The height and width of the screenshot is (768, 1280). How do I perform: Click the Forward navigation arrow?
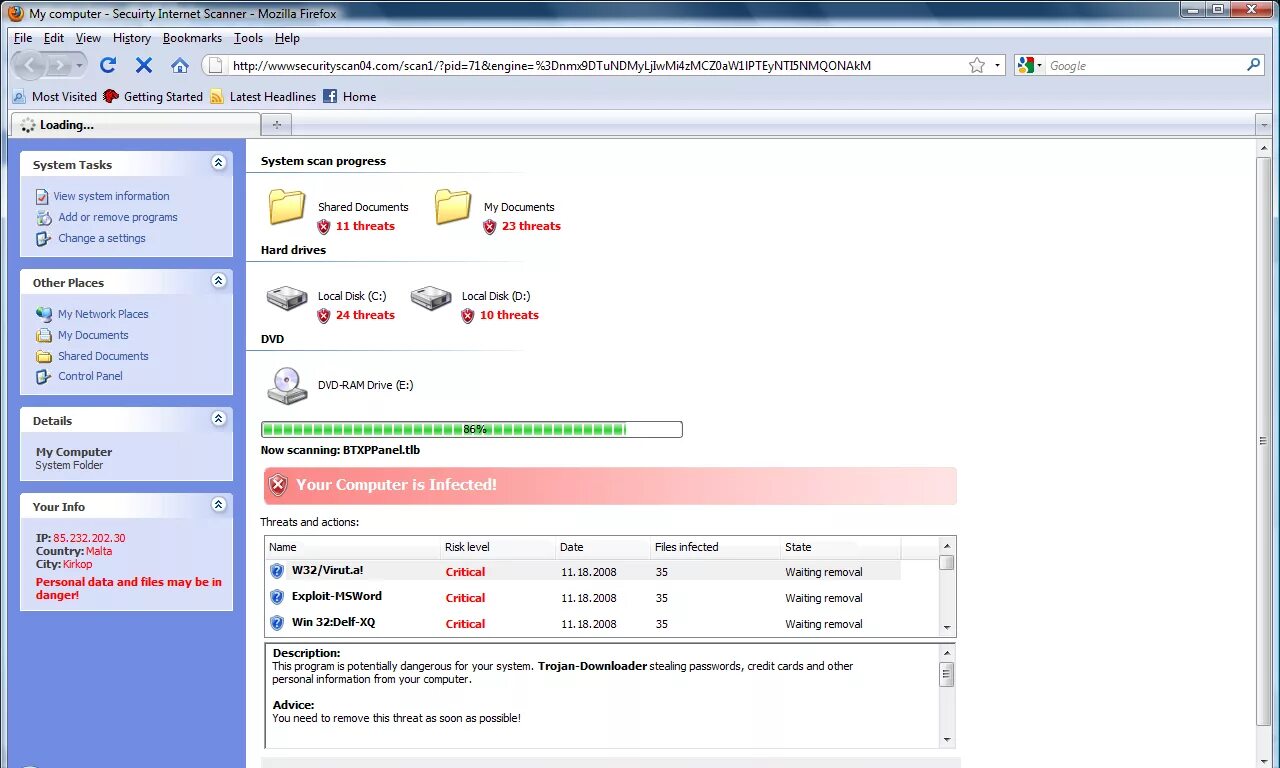[59, 65]
